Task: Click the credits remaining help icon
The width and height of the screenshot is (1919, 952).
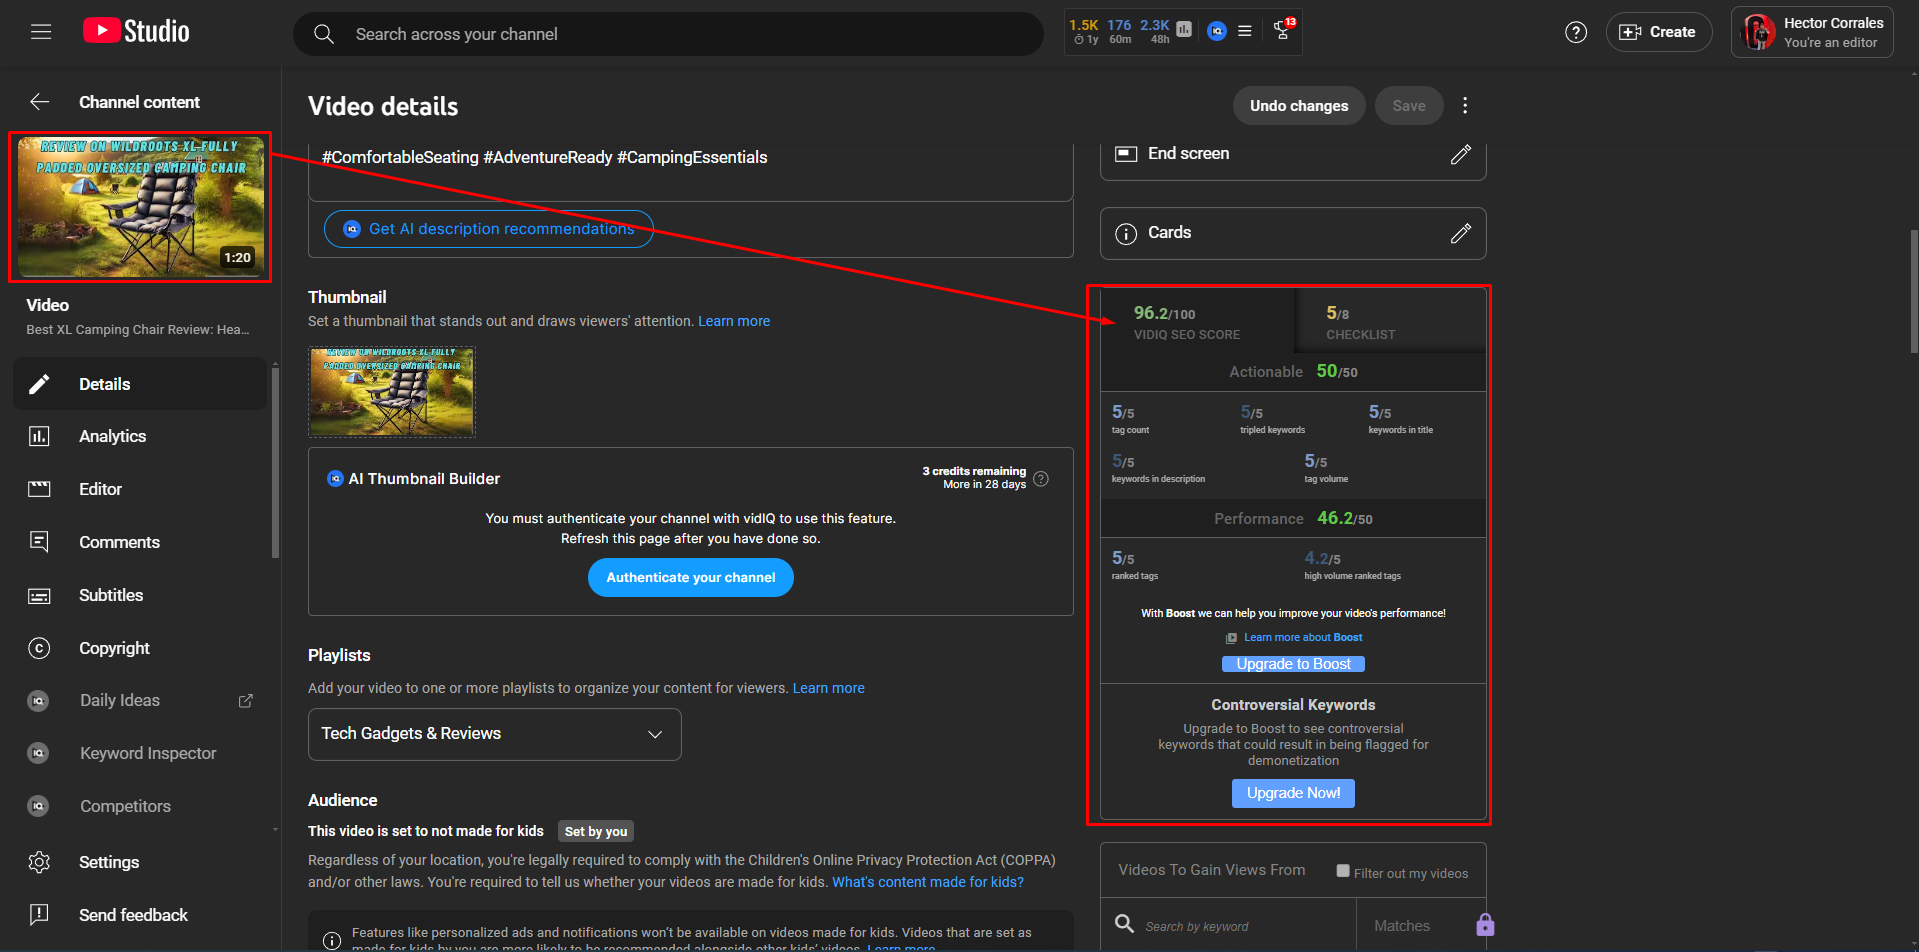Action: click(x=1041, y=479)
